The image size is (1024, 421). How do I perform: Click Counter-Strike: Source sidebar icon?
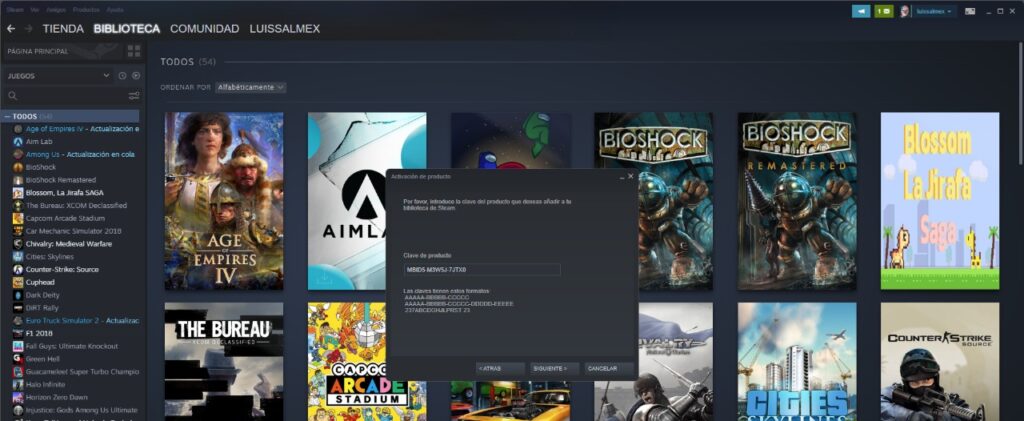point(18,270)
